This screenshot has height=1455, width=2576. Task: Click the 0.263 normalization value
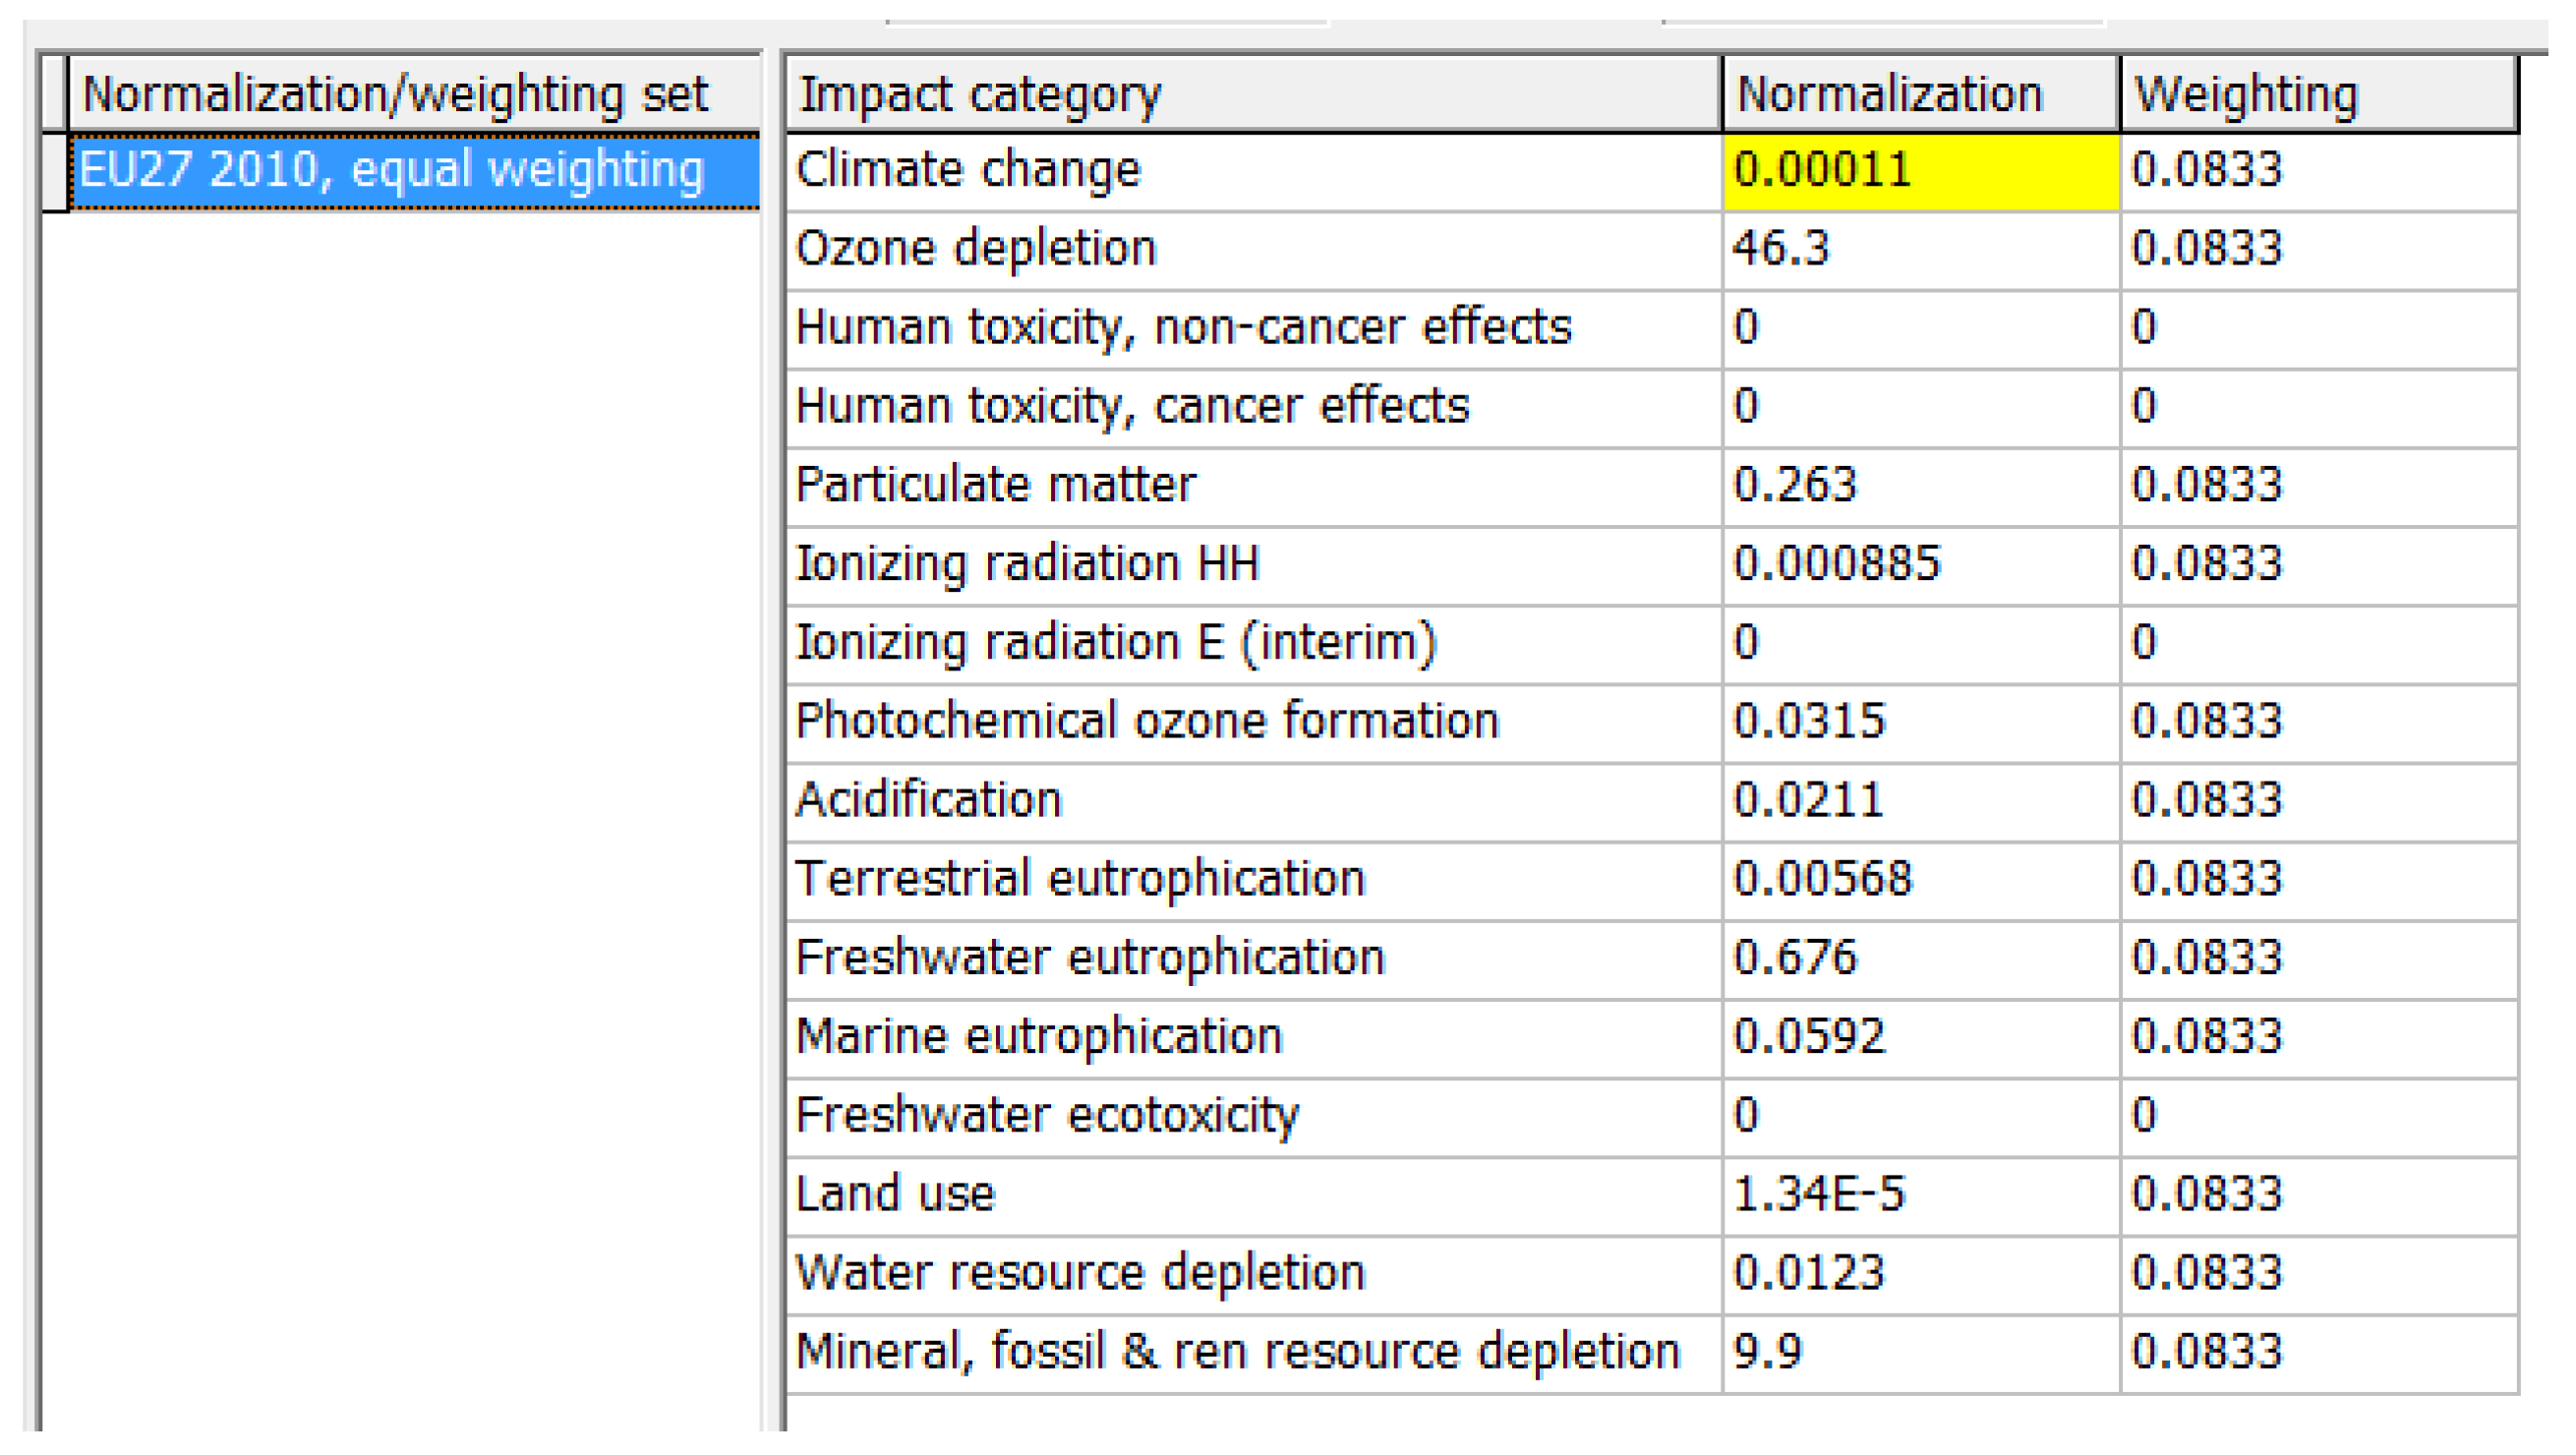(x=1921, y=487)
